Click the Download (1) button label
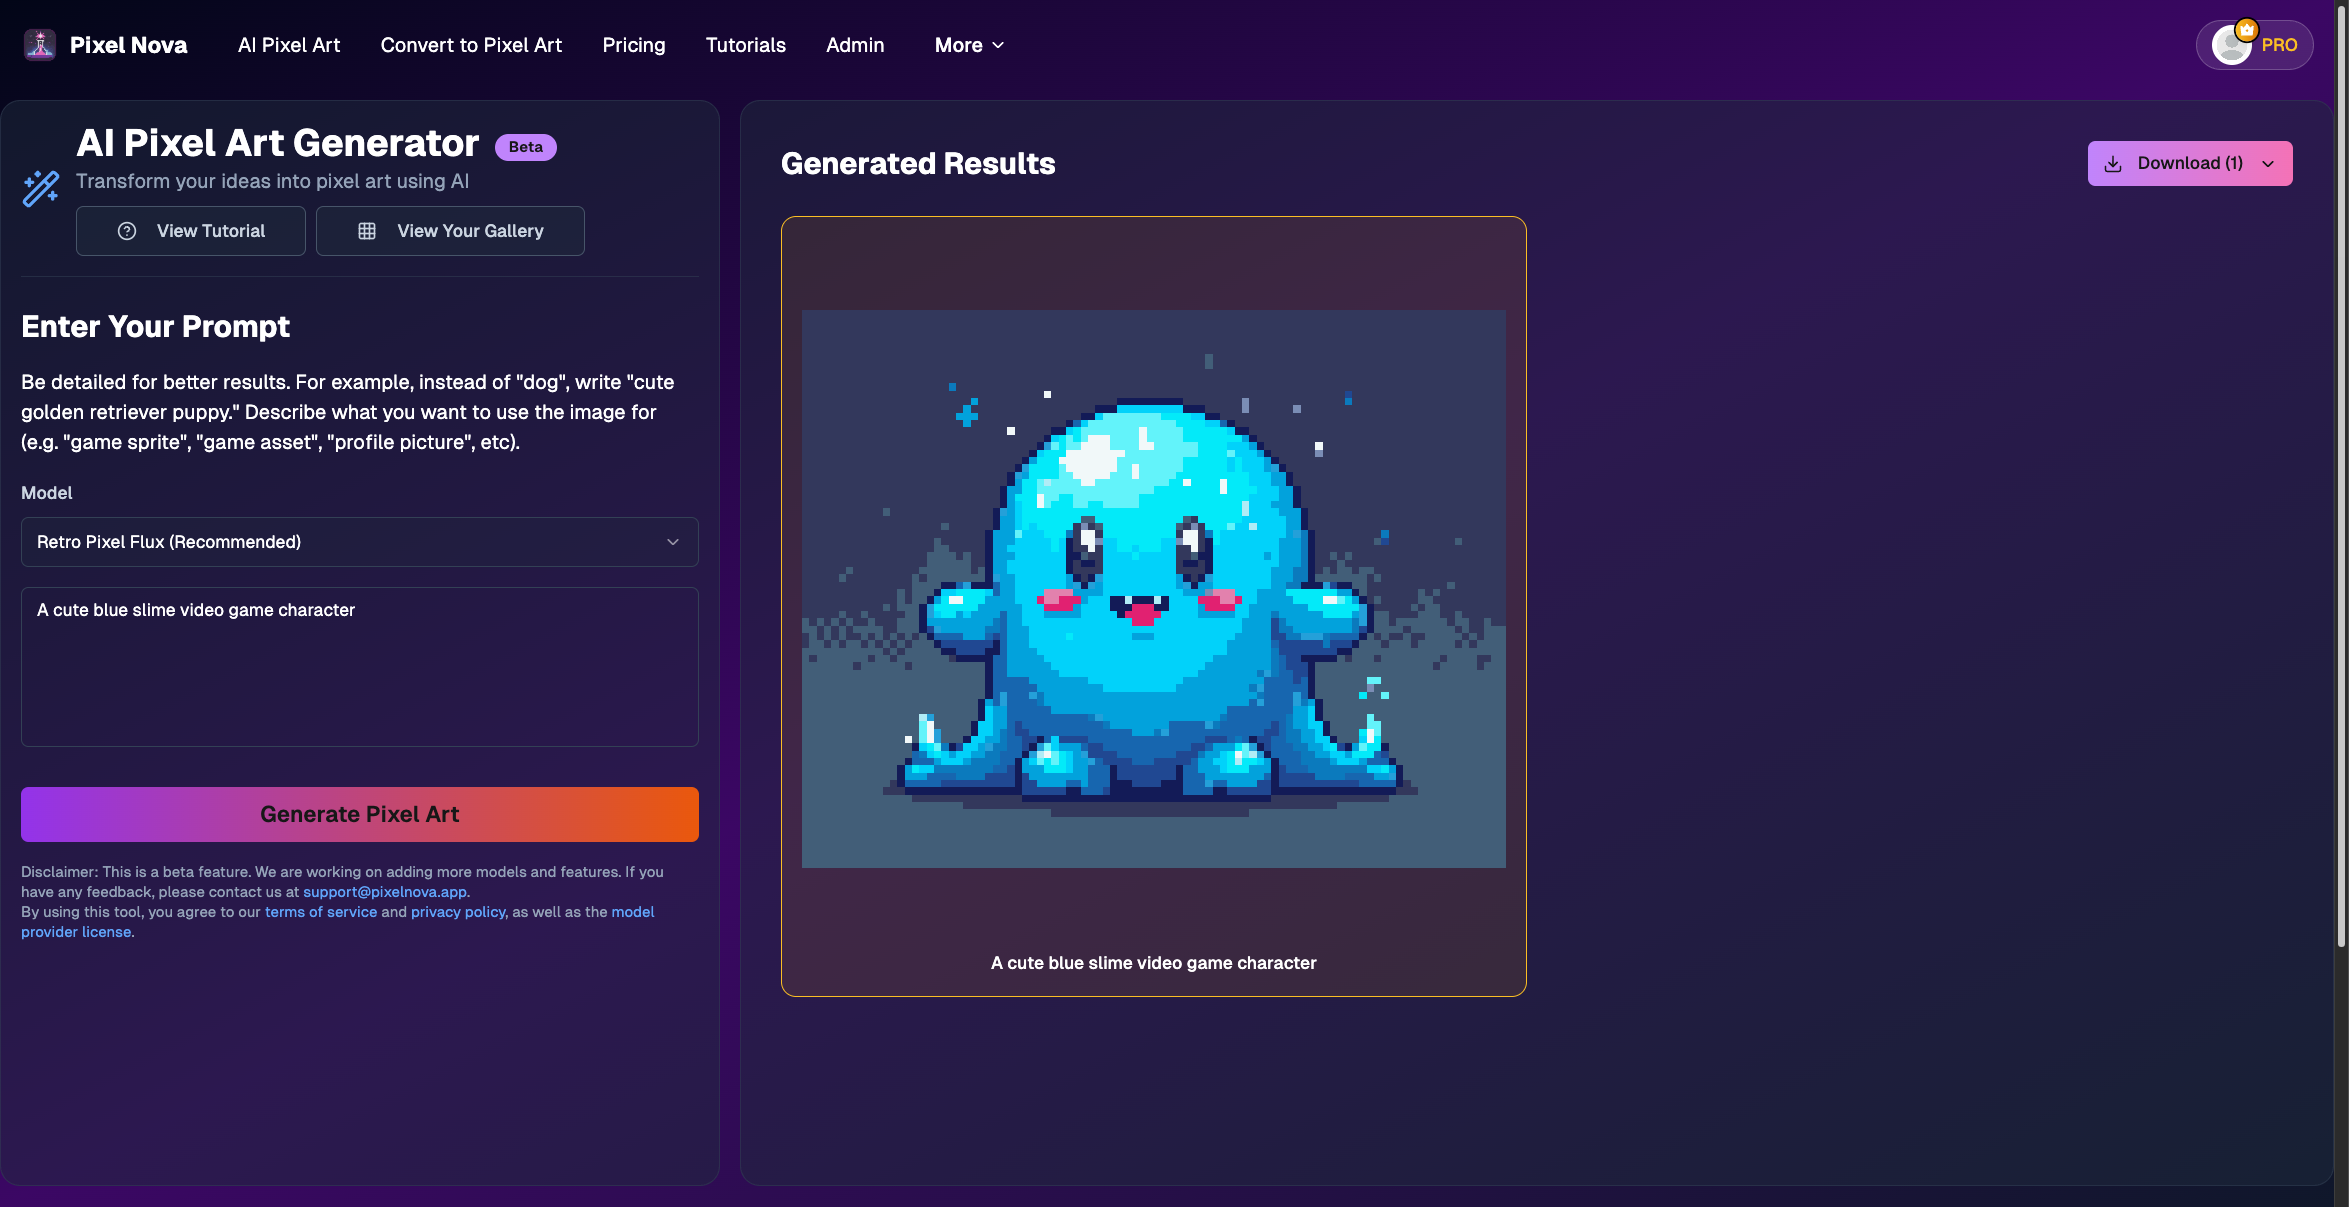2349x1207 pixels. coord(2190,163)
